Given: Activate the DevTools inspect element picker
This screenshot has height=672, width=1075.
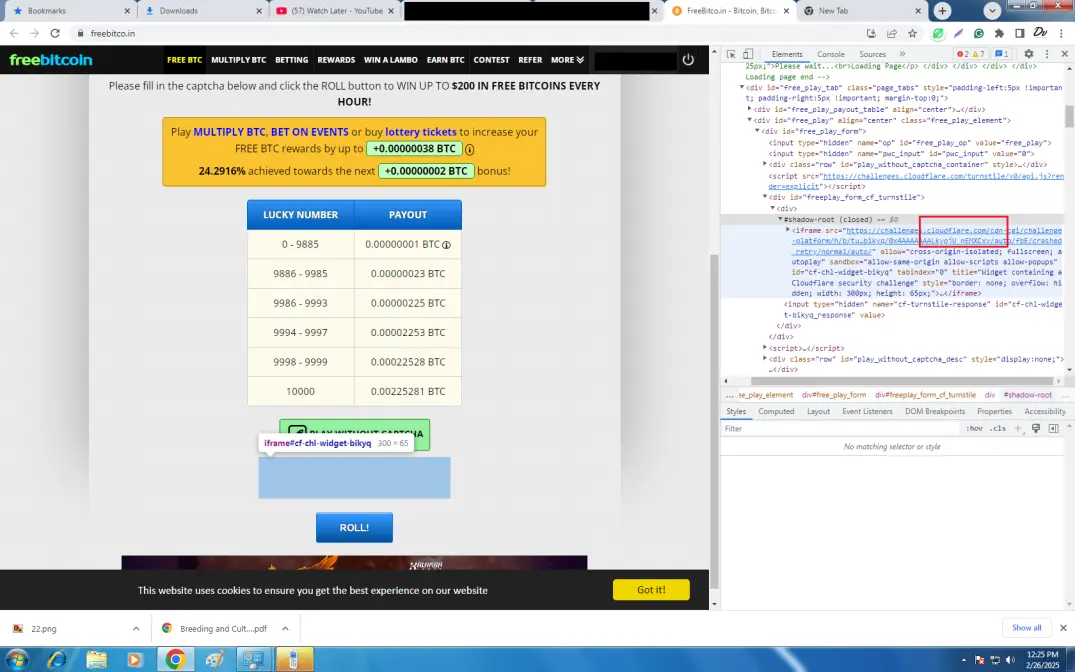Looking at the screenshot, I should click(x=732, y=53).
